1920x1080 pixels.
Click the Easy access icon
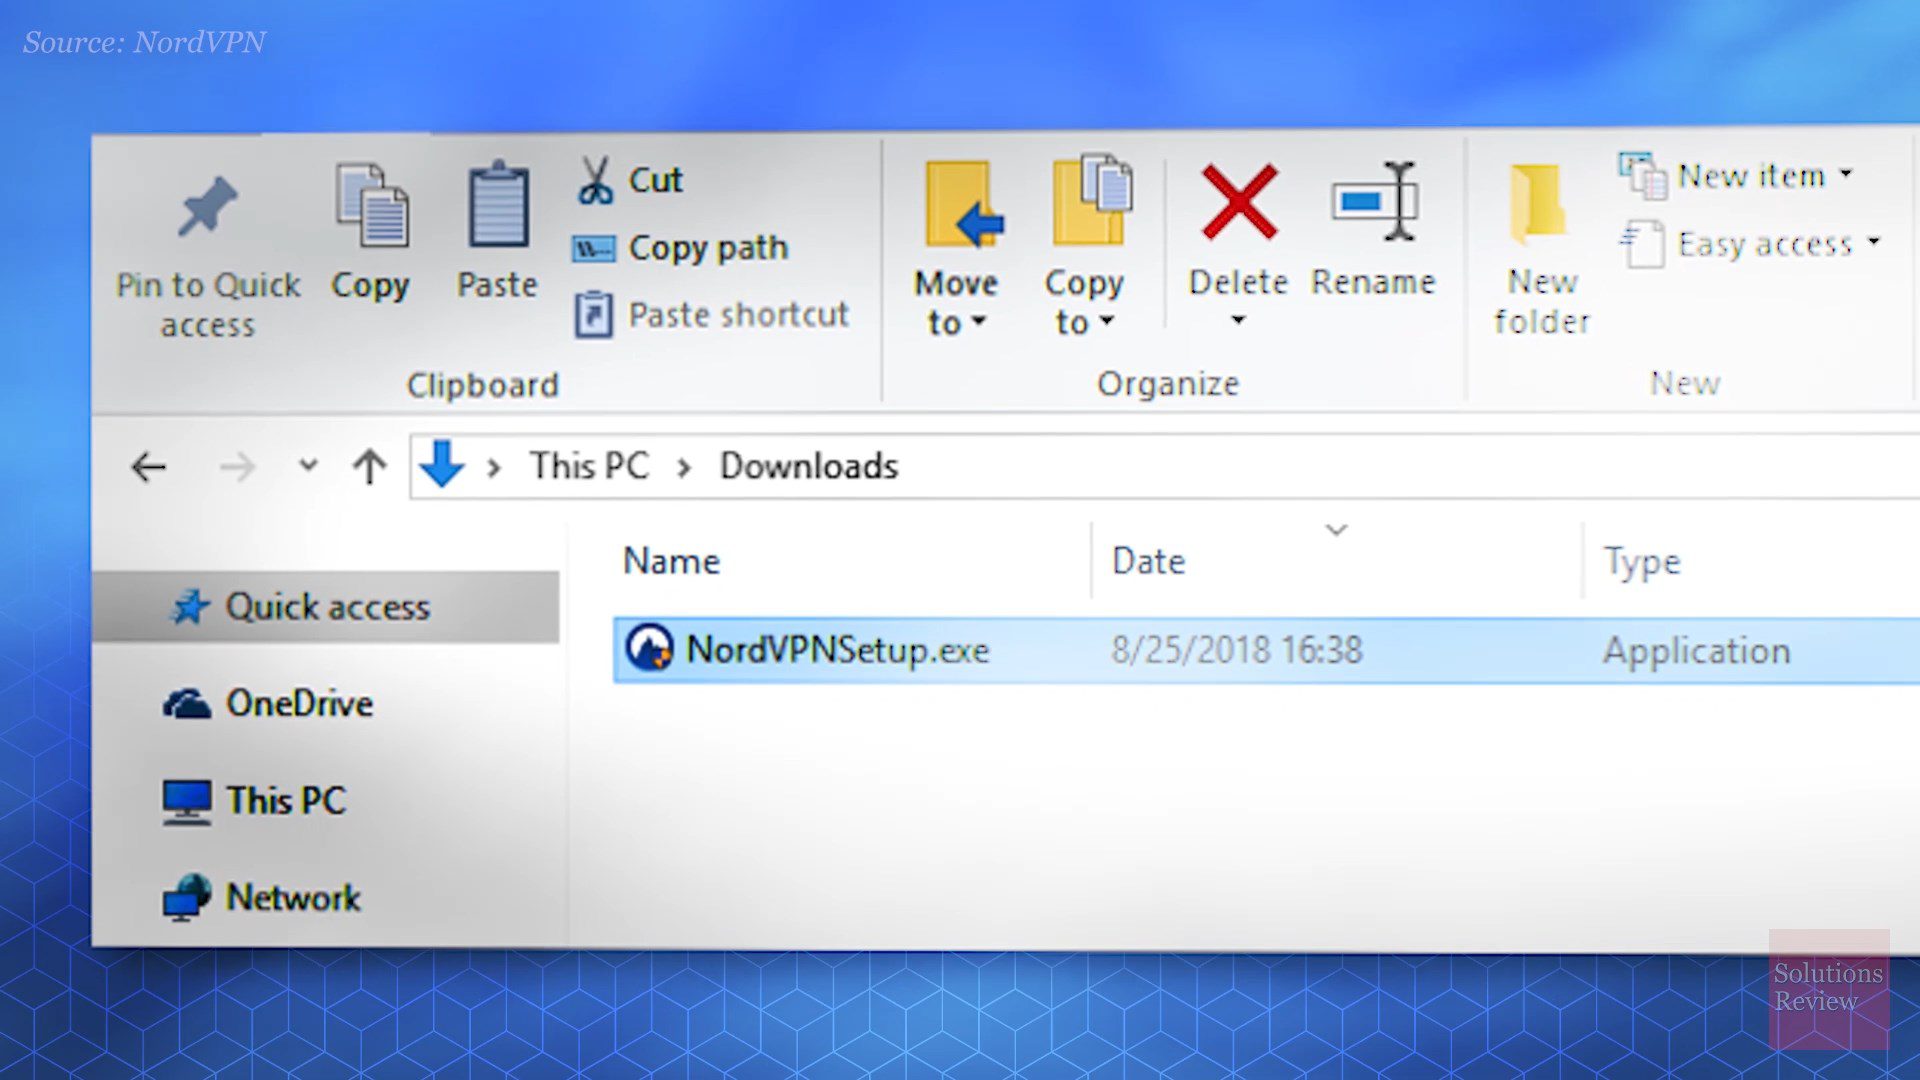(x=1642, y=244)
